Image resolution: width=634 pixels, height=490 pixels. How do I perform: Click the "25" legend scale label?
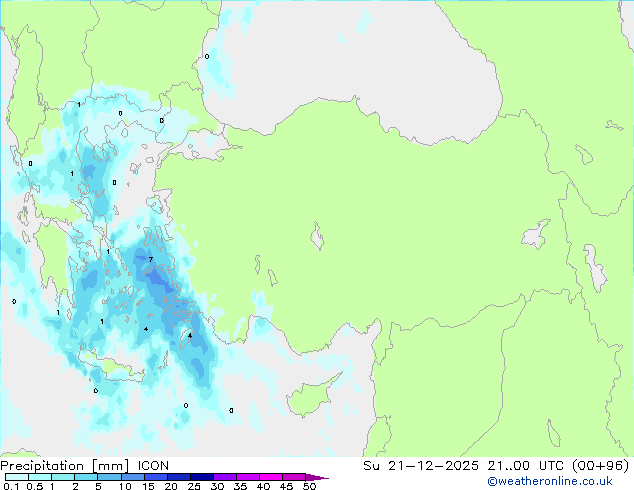[194, 486]
